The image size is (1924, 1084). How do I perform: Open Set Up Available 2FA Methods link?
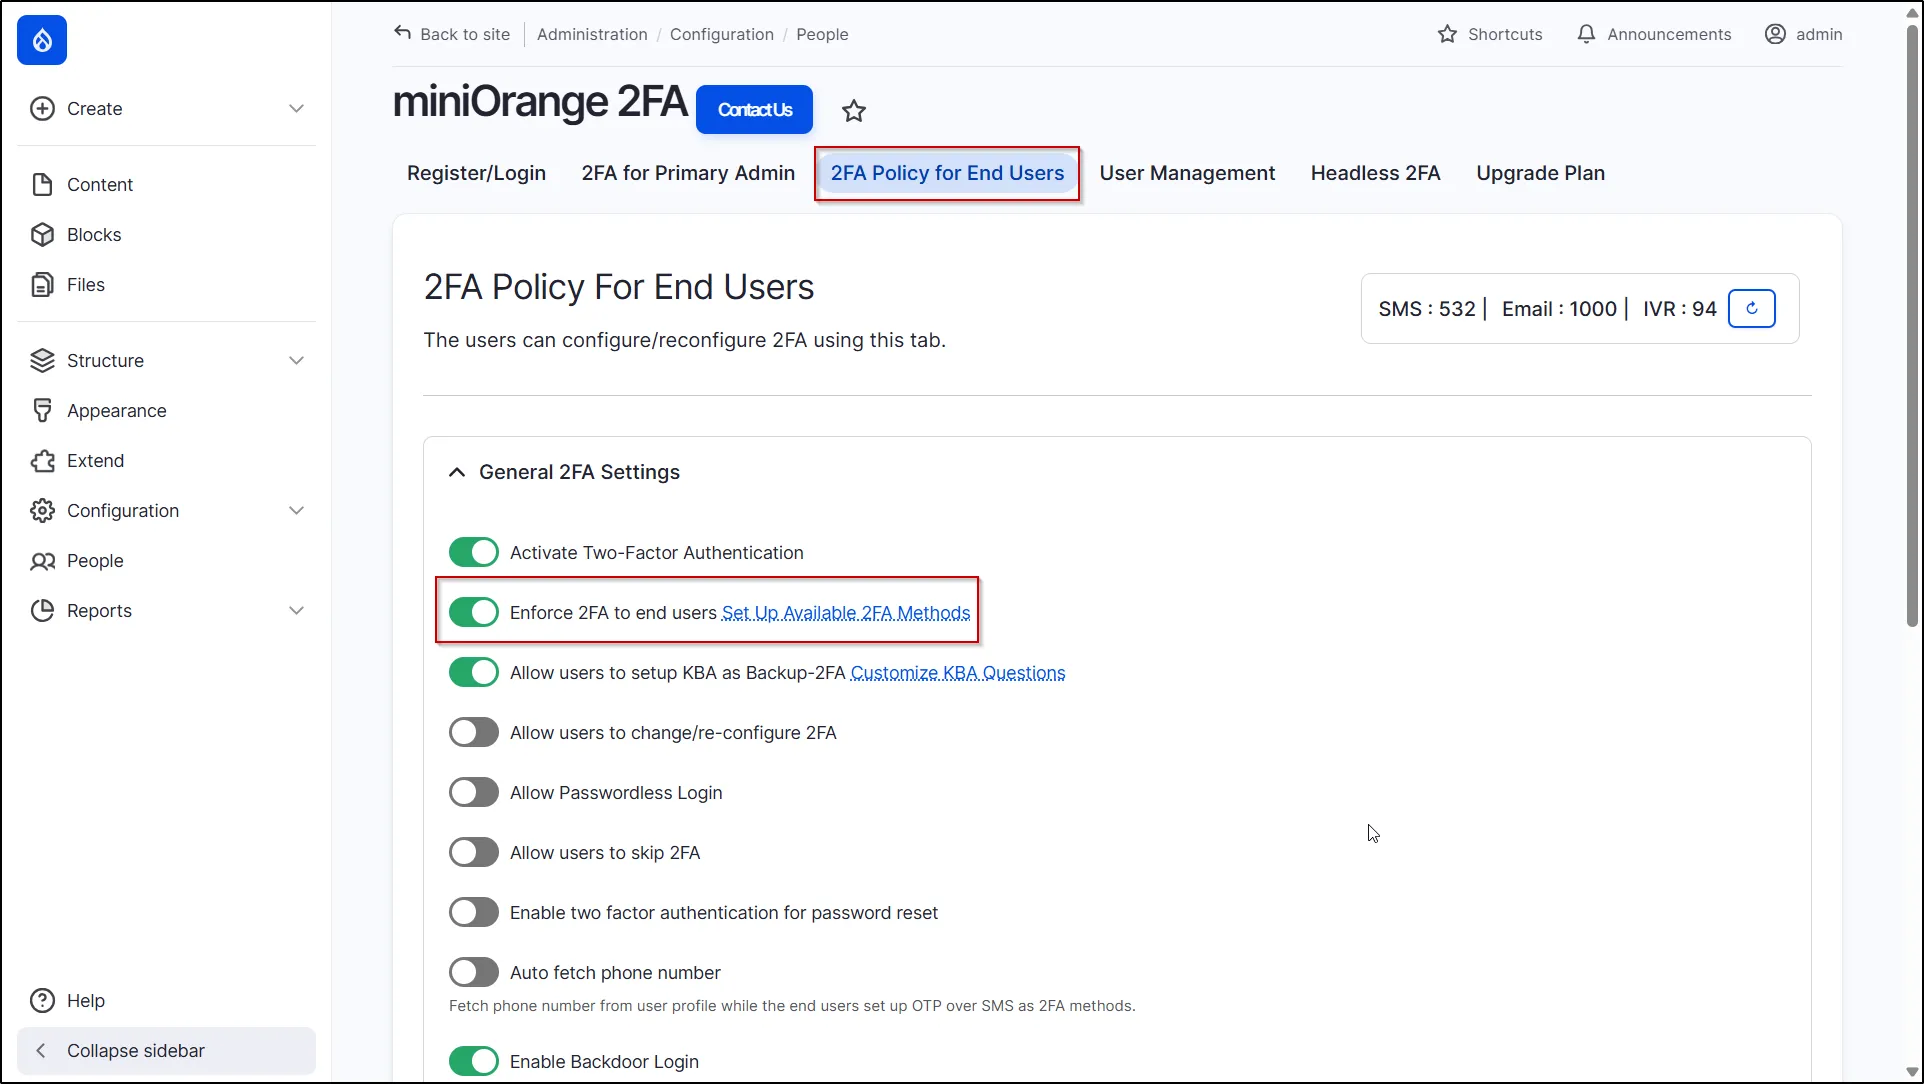(846, 613)
